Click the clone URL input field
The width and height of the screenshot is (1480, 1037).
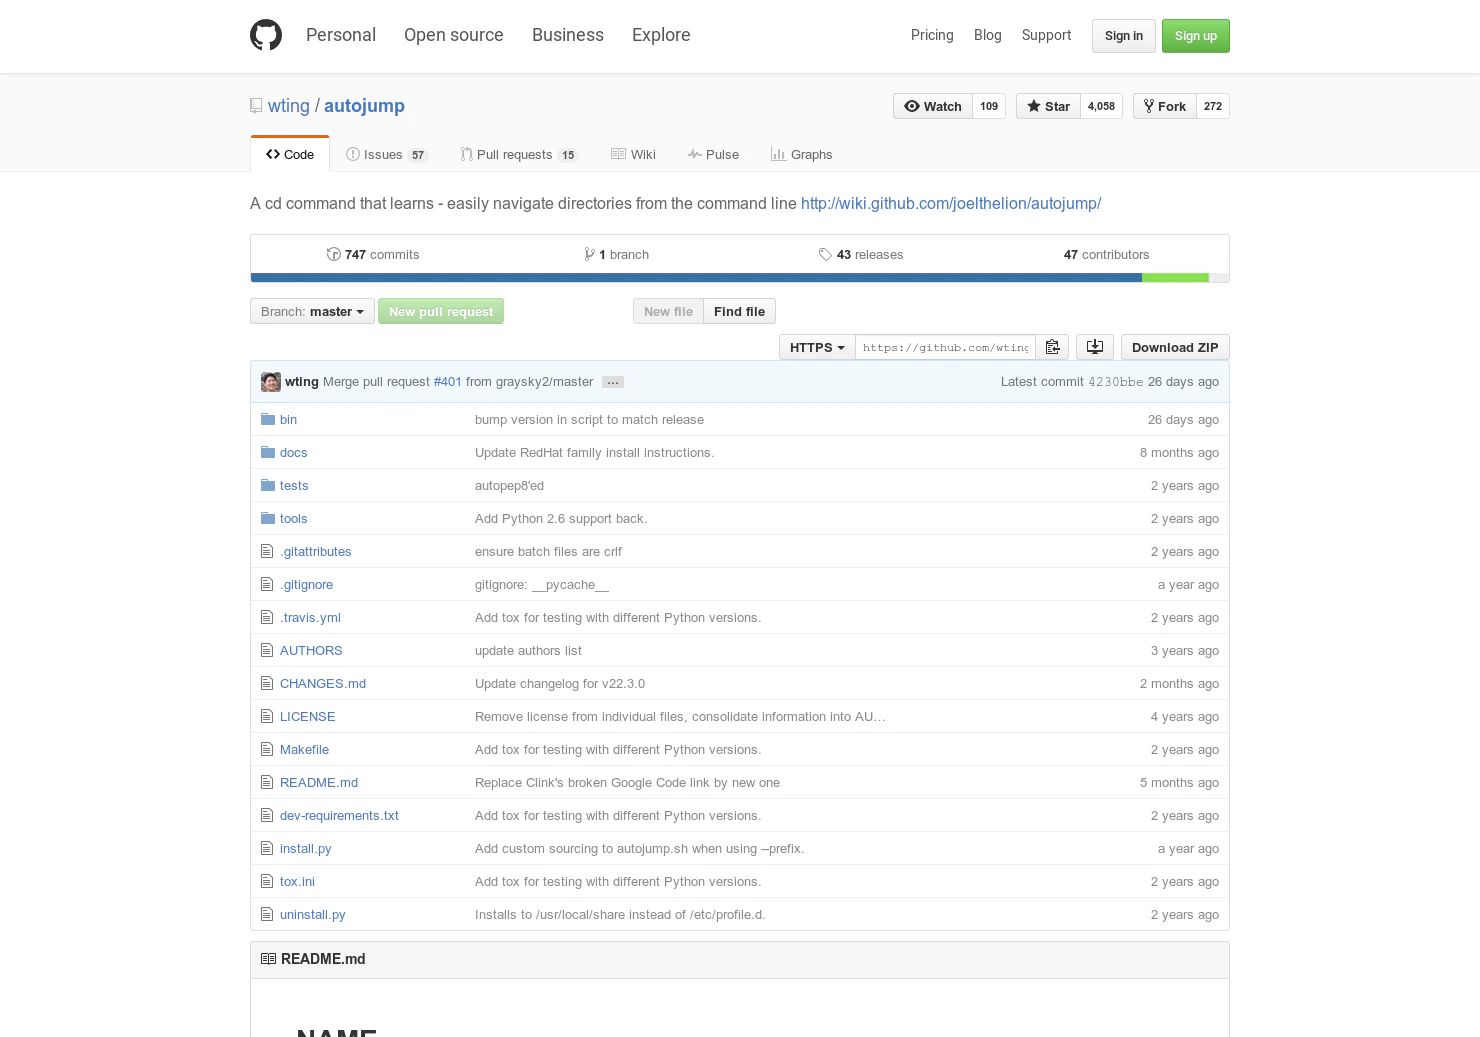point(945,347)
